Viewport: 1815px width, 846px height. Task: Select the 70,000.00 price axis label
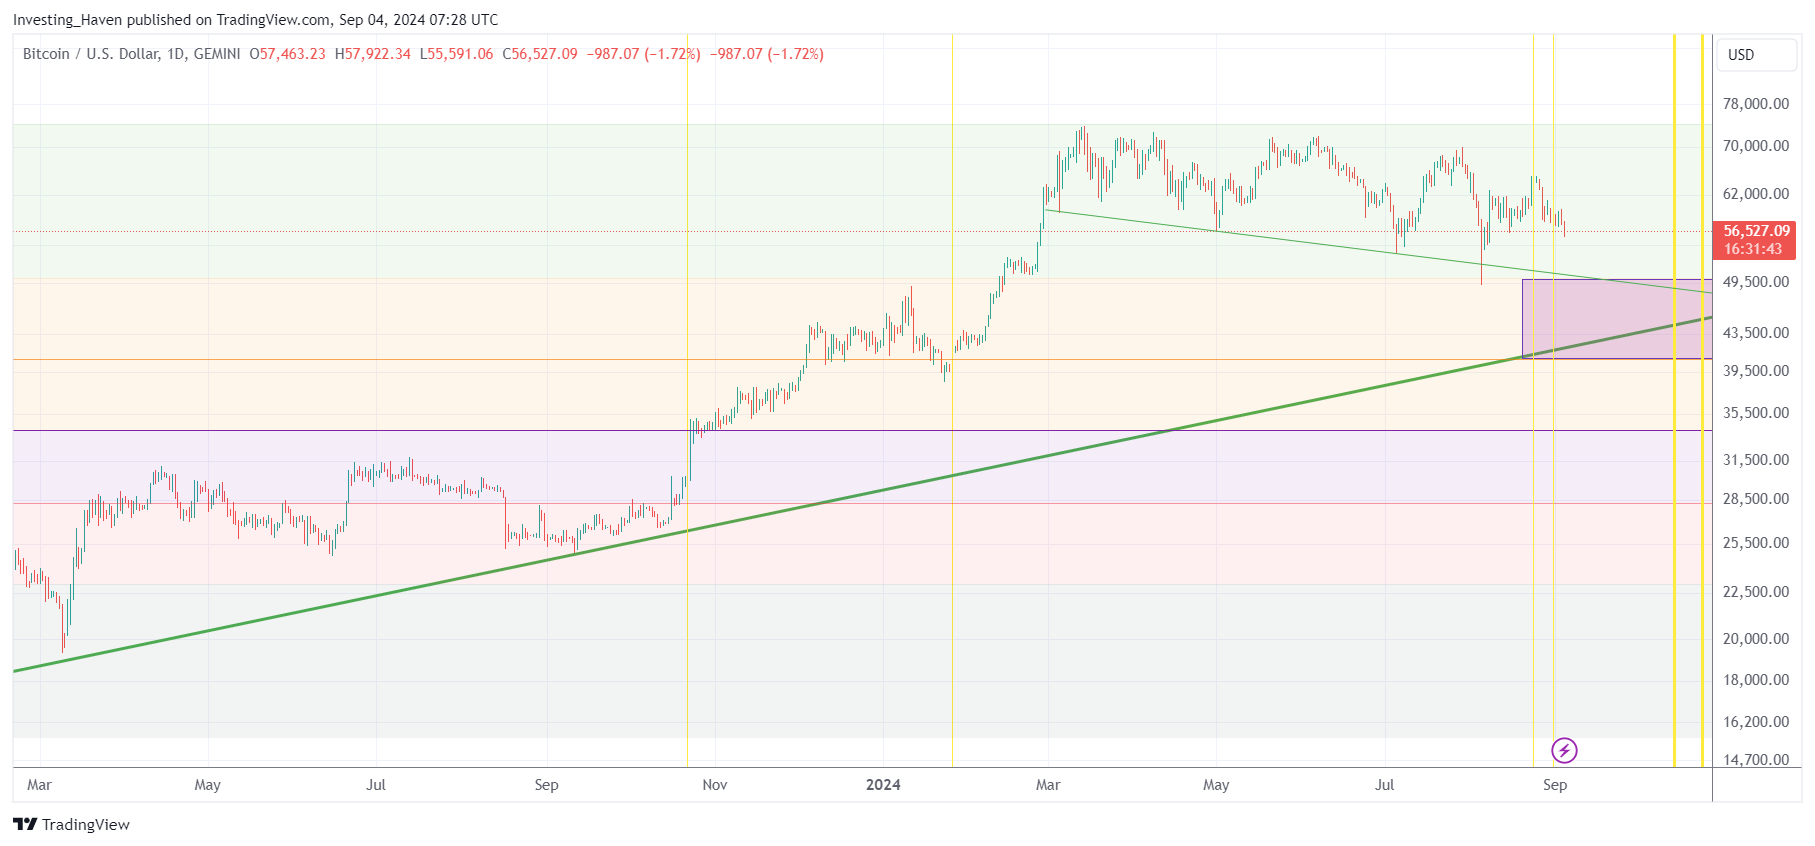tap(1756, 146)
